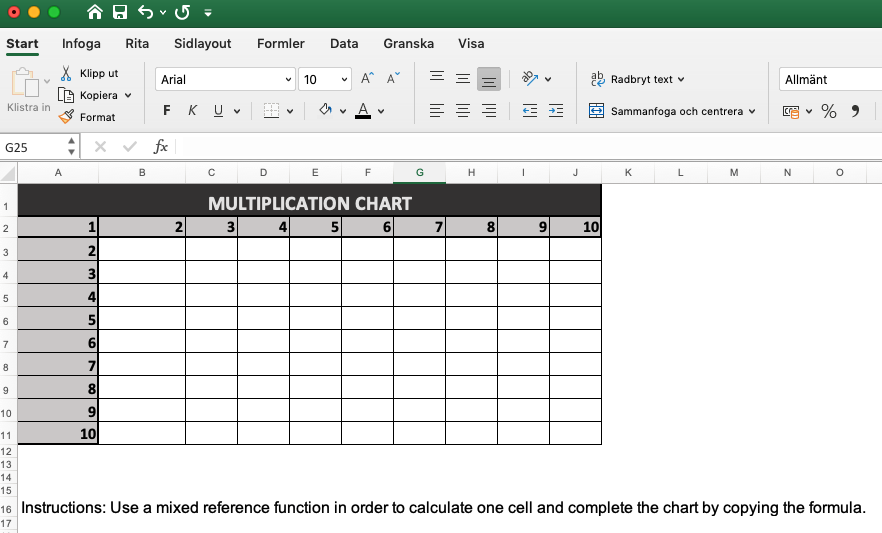Click Kopiera to copy
Viewport: 882px width, 533px height.
tap(89, 95)
